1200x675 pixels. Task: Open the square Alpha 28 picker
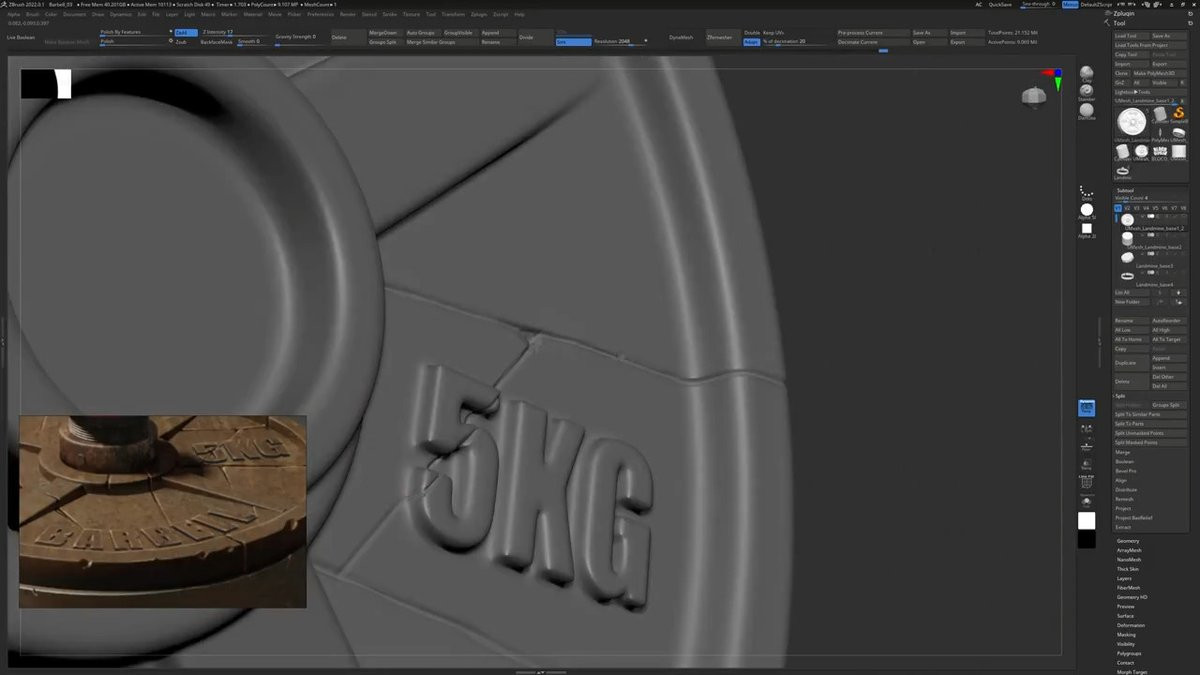(1087, 230)
